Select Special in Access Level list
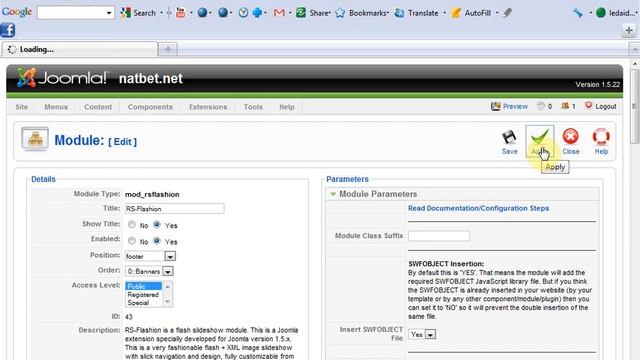Viewport: 640px width, 360px height. coord(143,303)
